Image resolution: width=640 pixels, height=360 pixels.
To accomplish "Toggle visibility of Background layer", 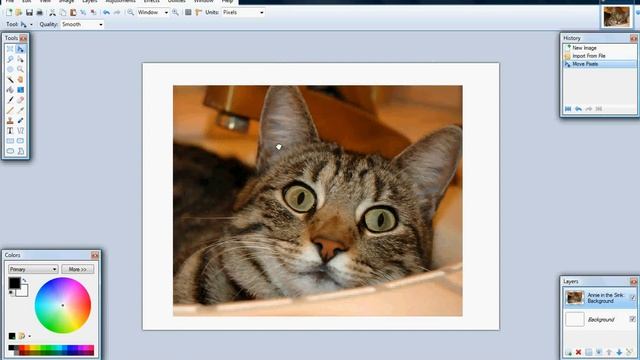I will [x=633, y=319].
